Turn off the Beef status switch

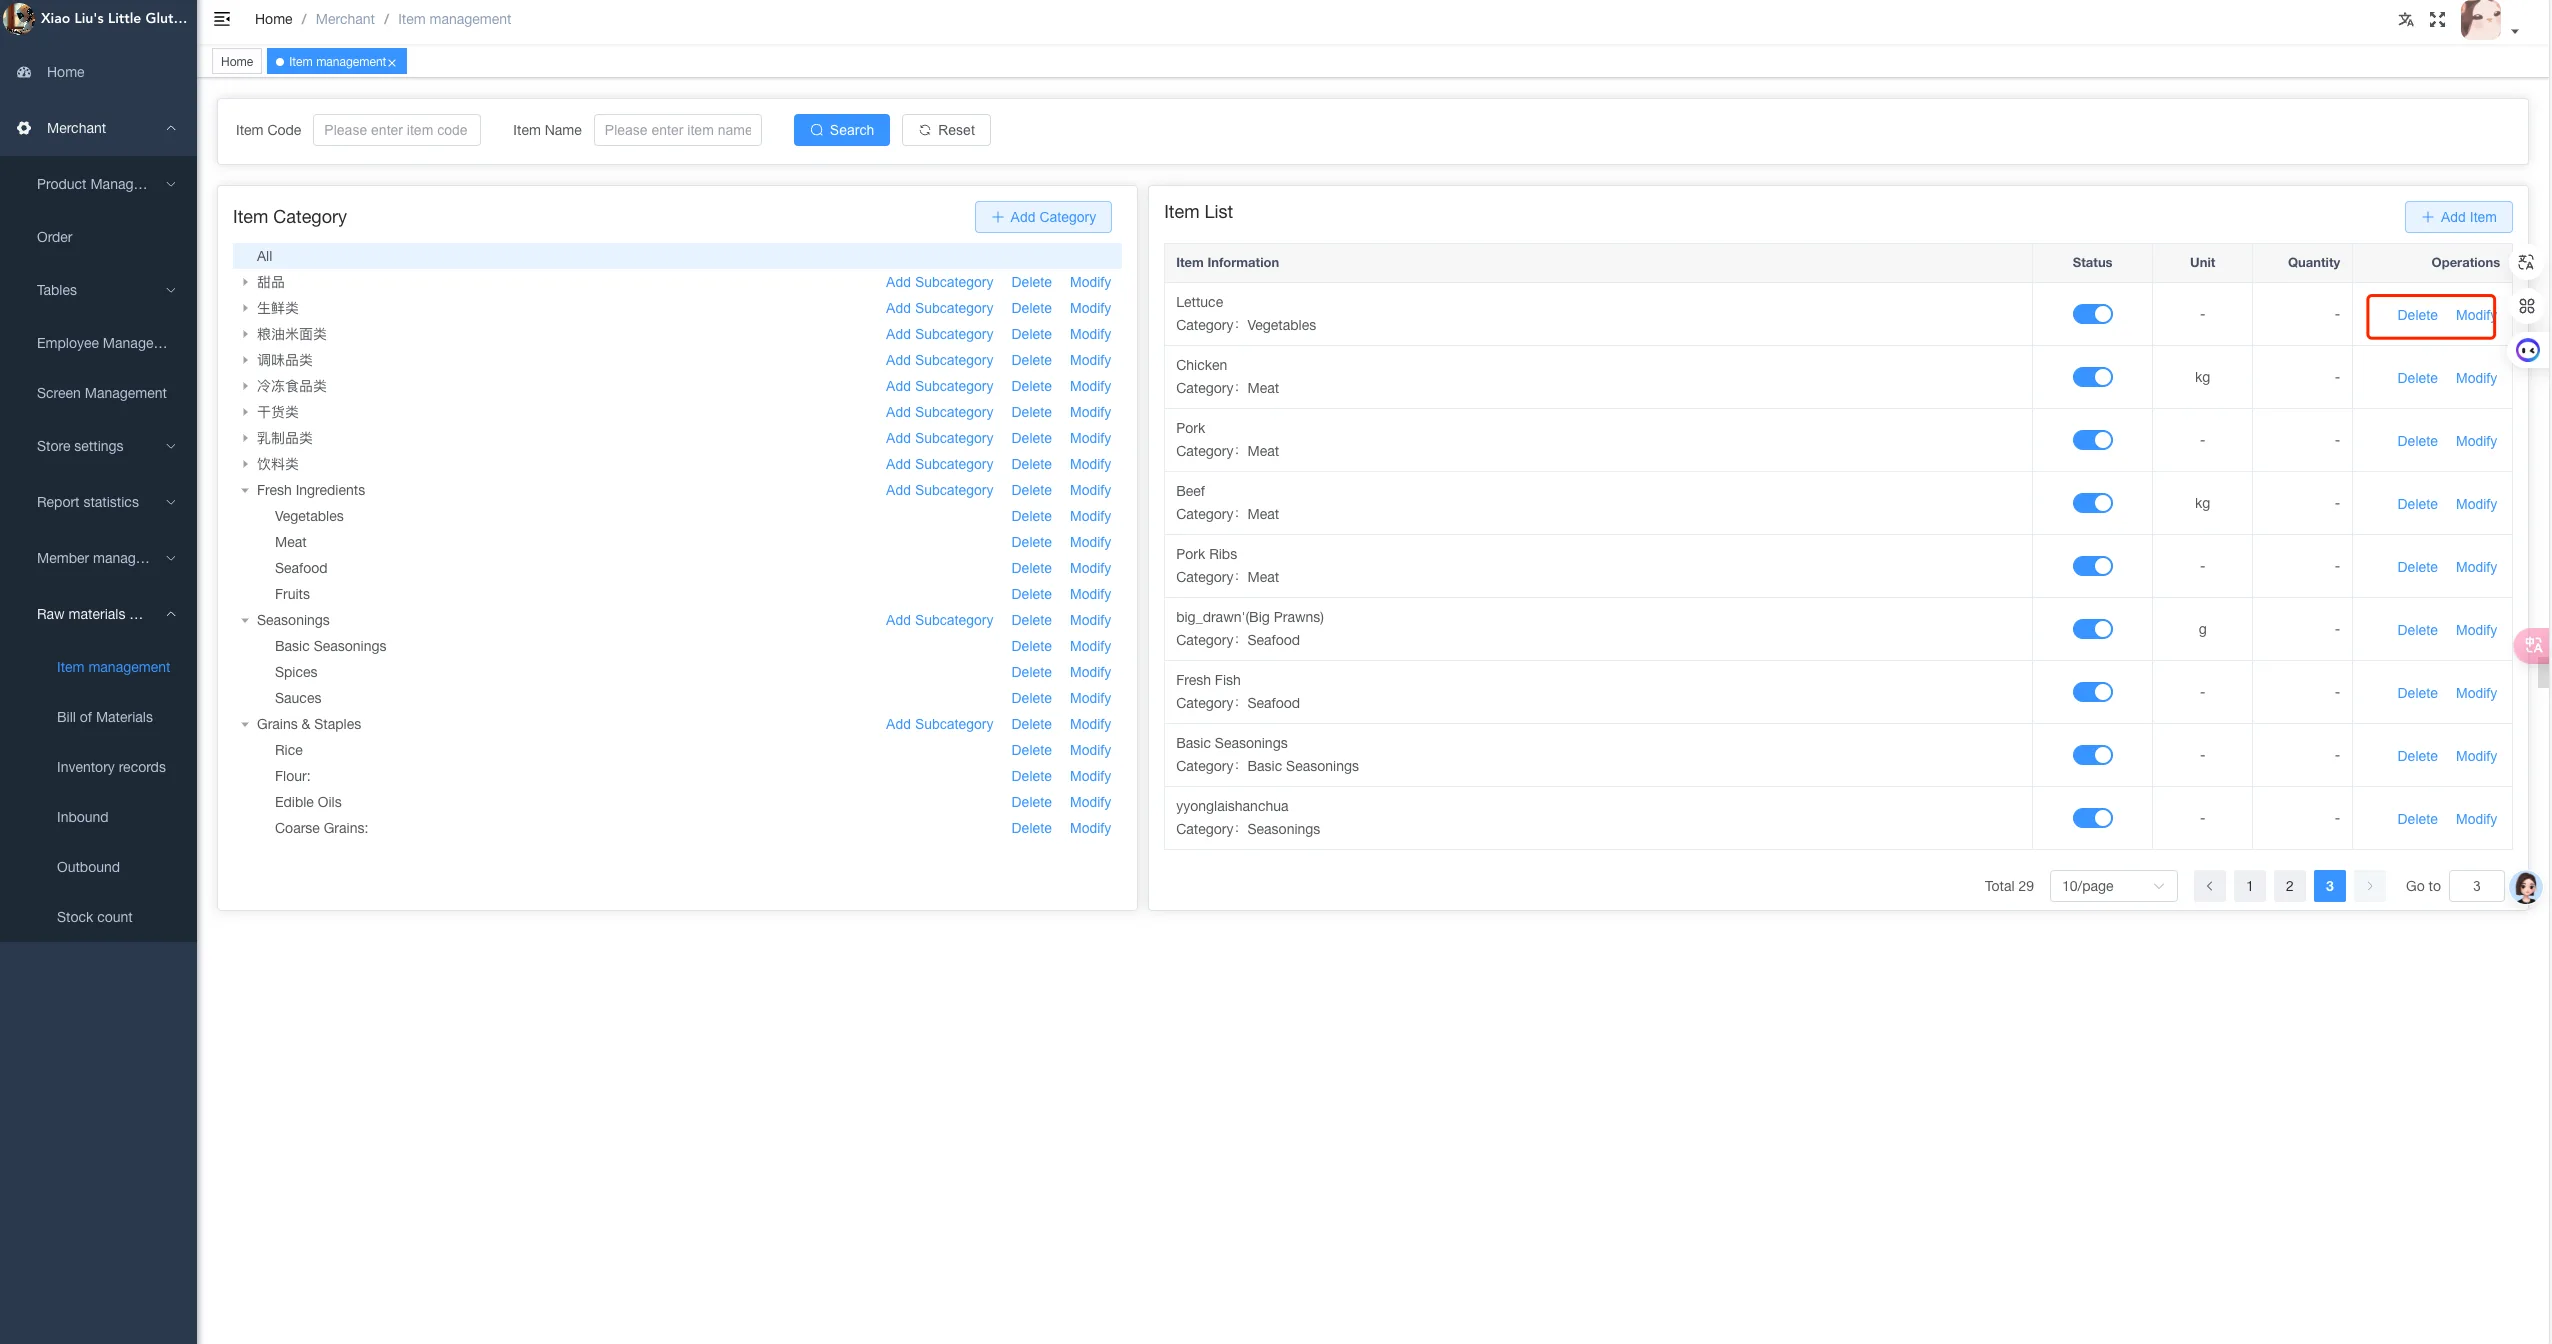[2092, 503]
